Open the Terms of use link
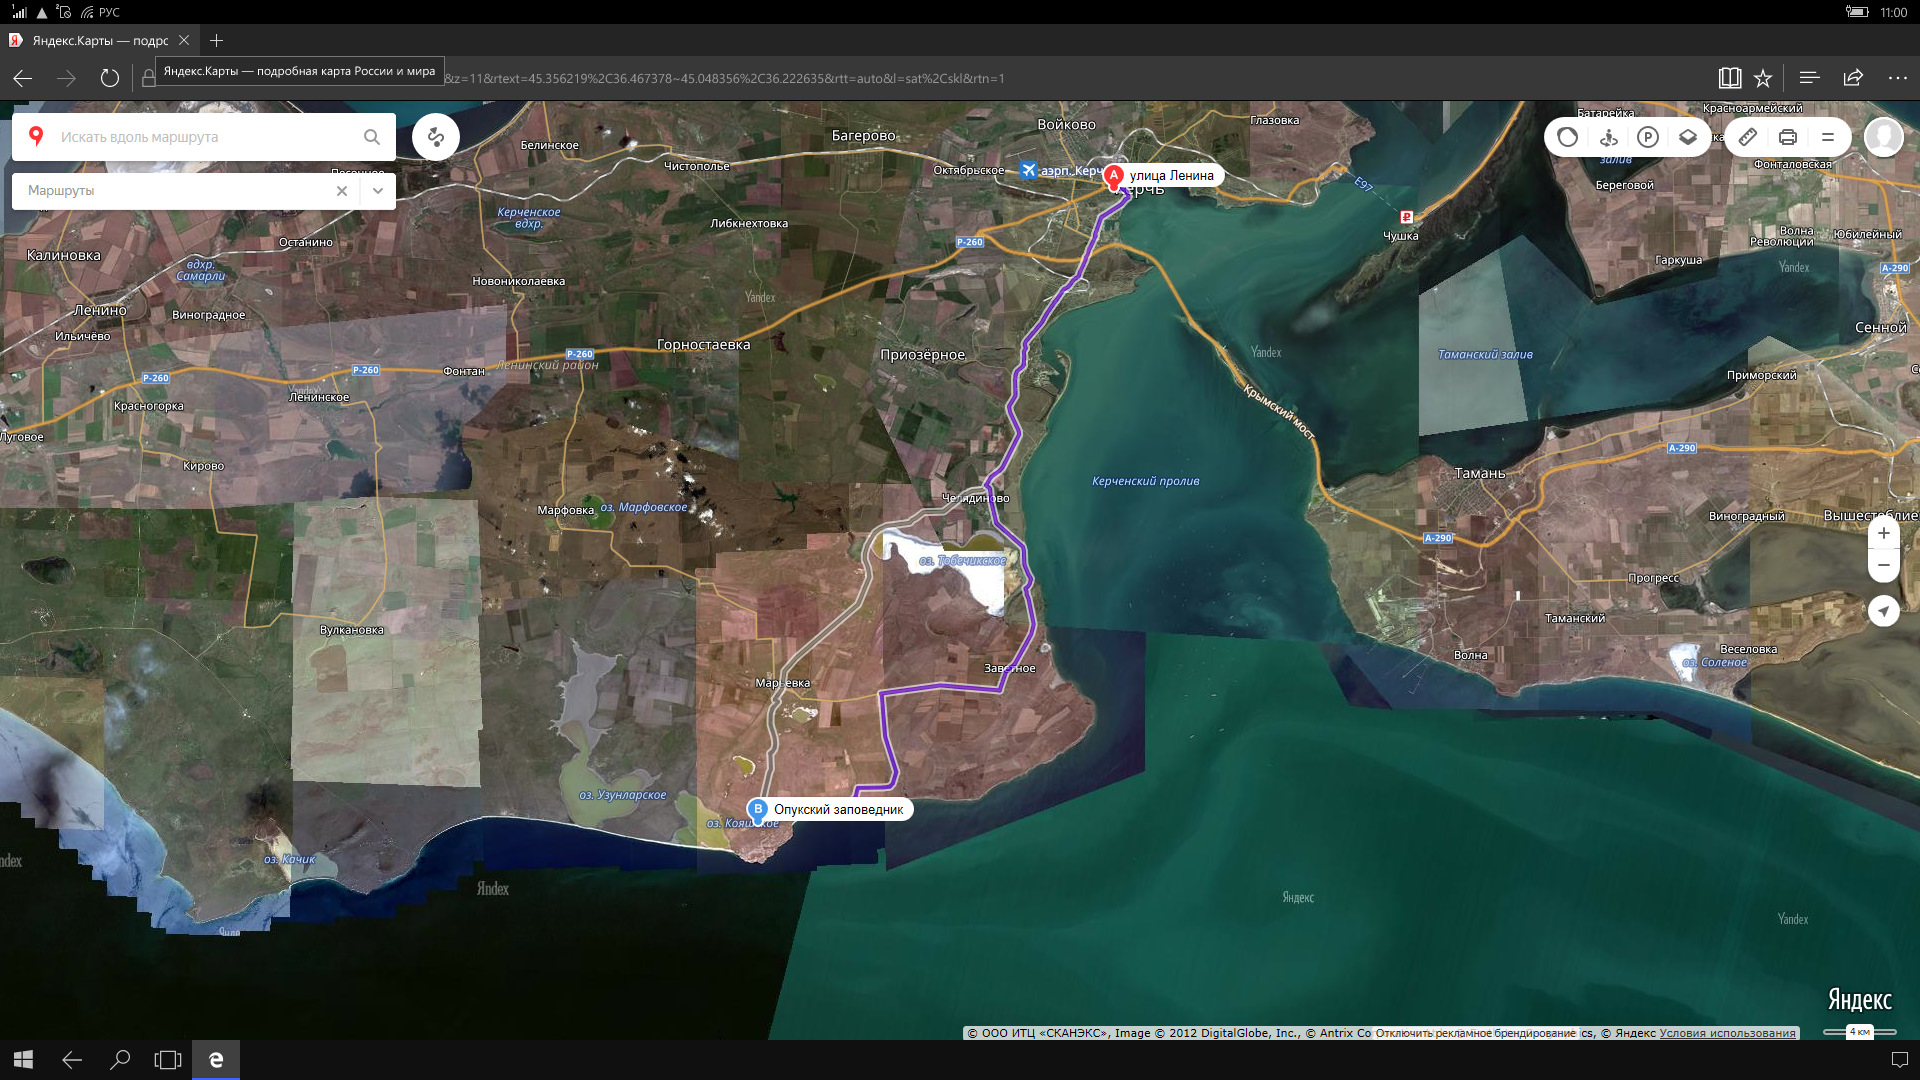Viewport: 1920px width, 1080px height. tap(1727, 1033)
